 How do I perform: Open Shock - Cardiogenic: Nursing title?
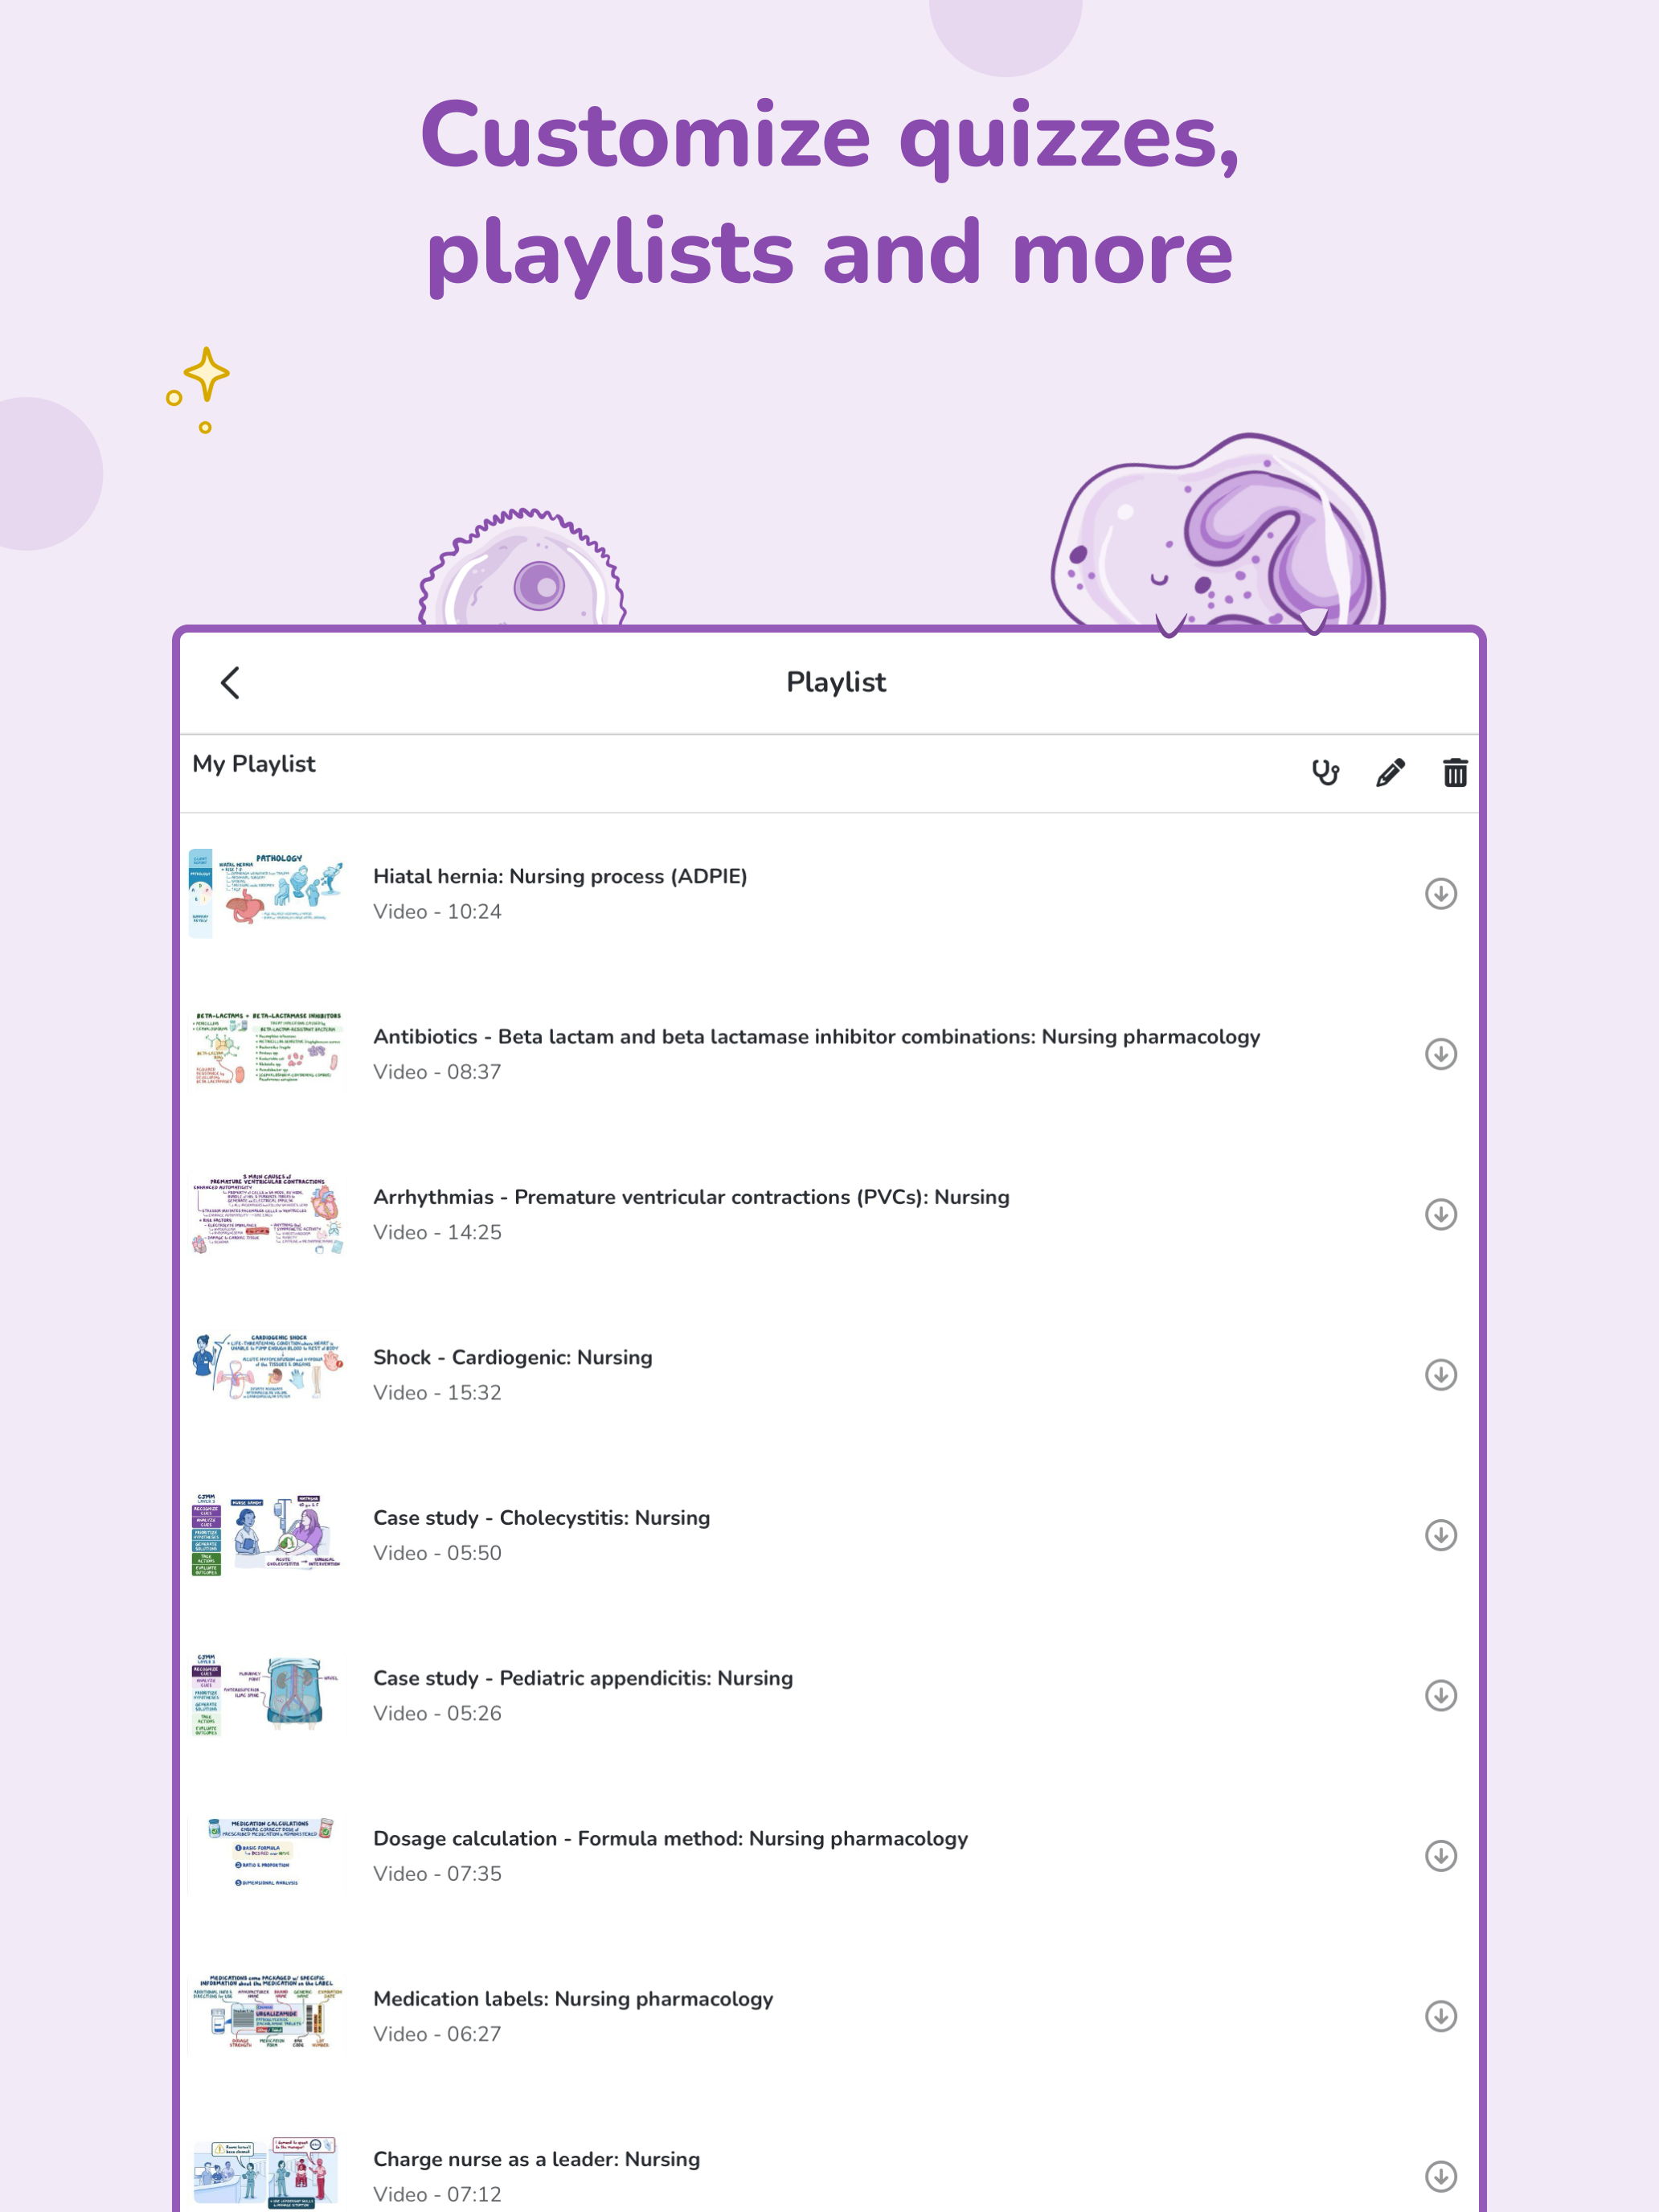[x=513, y=1357]
